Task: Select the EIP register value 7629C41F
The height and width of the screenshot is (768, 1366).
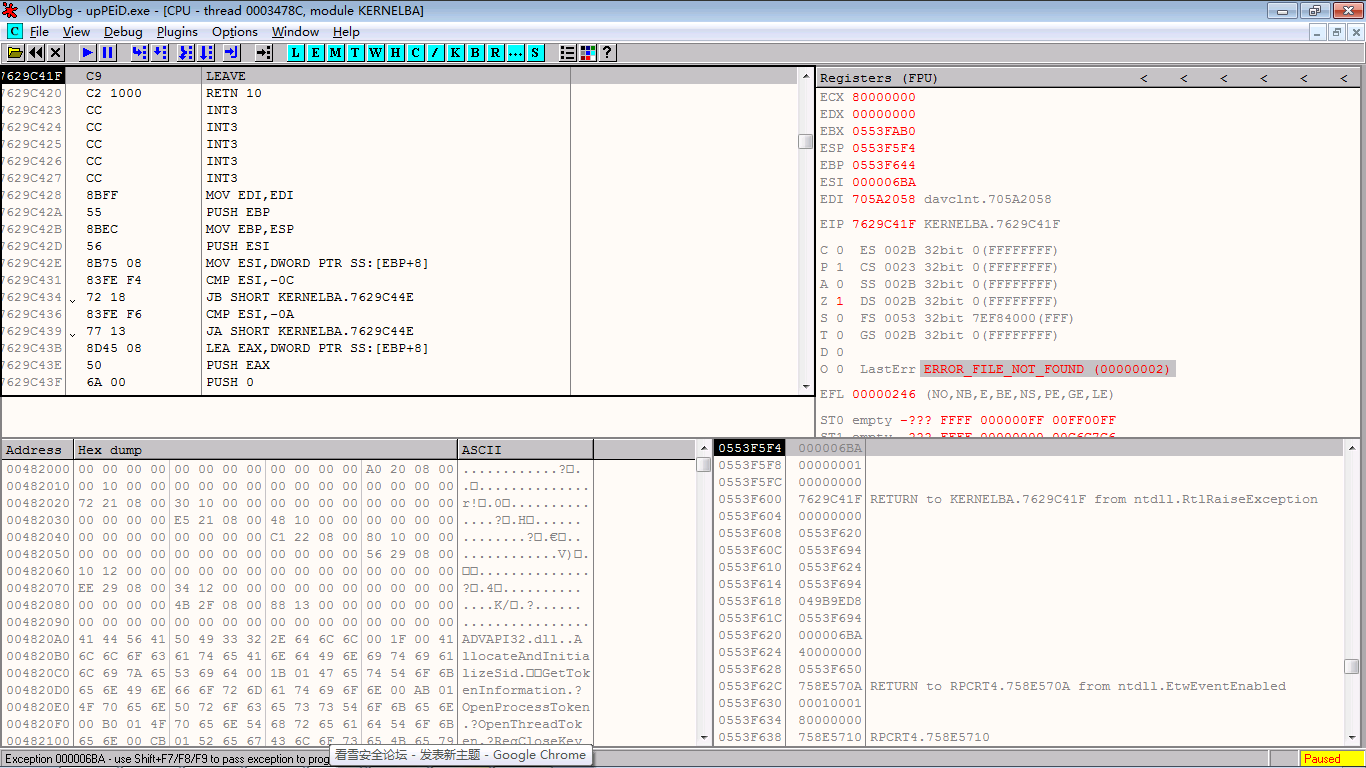Action: pos(884,224)
